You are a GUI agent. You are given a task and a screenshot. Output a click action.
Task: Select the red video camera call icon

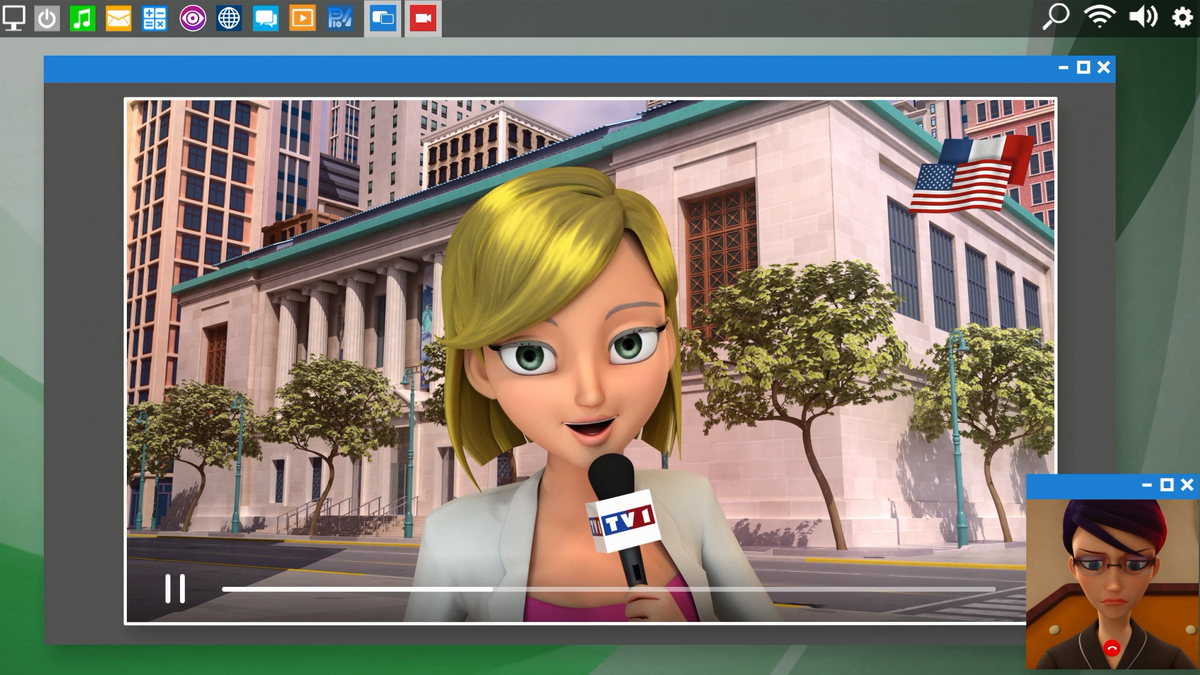pos(423,18)
